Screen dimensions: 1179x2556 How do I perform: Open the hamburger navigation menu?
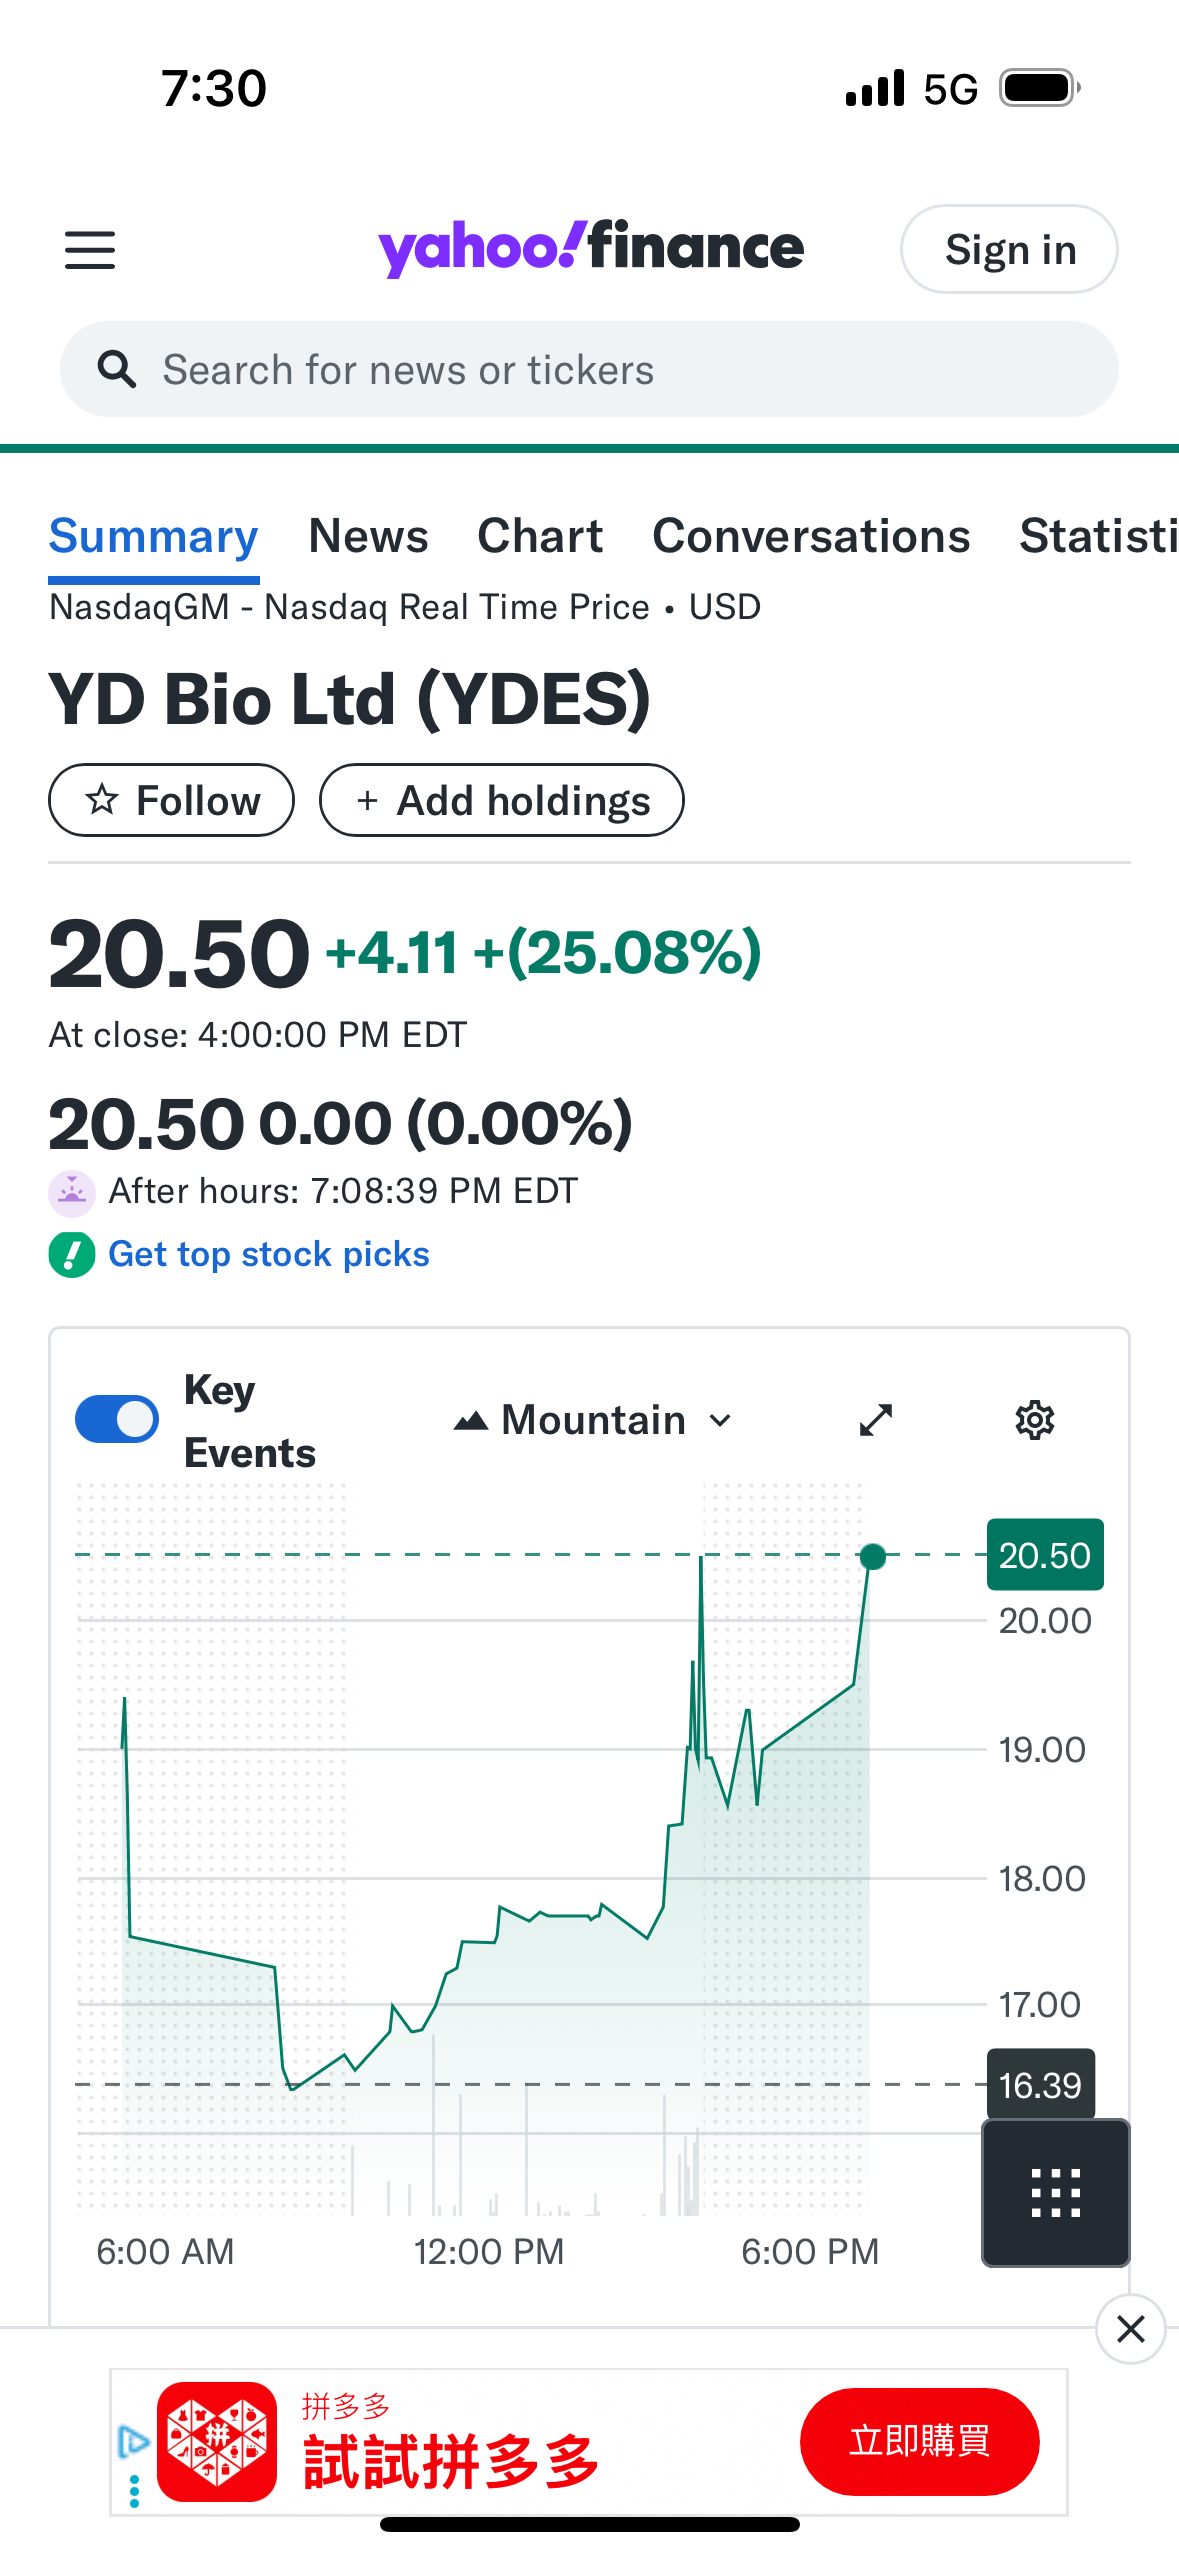click(90, 250)
